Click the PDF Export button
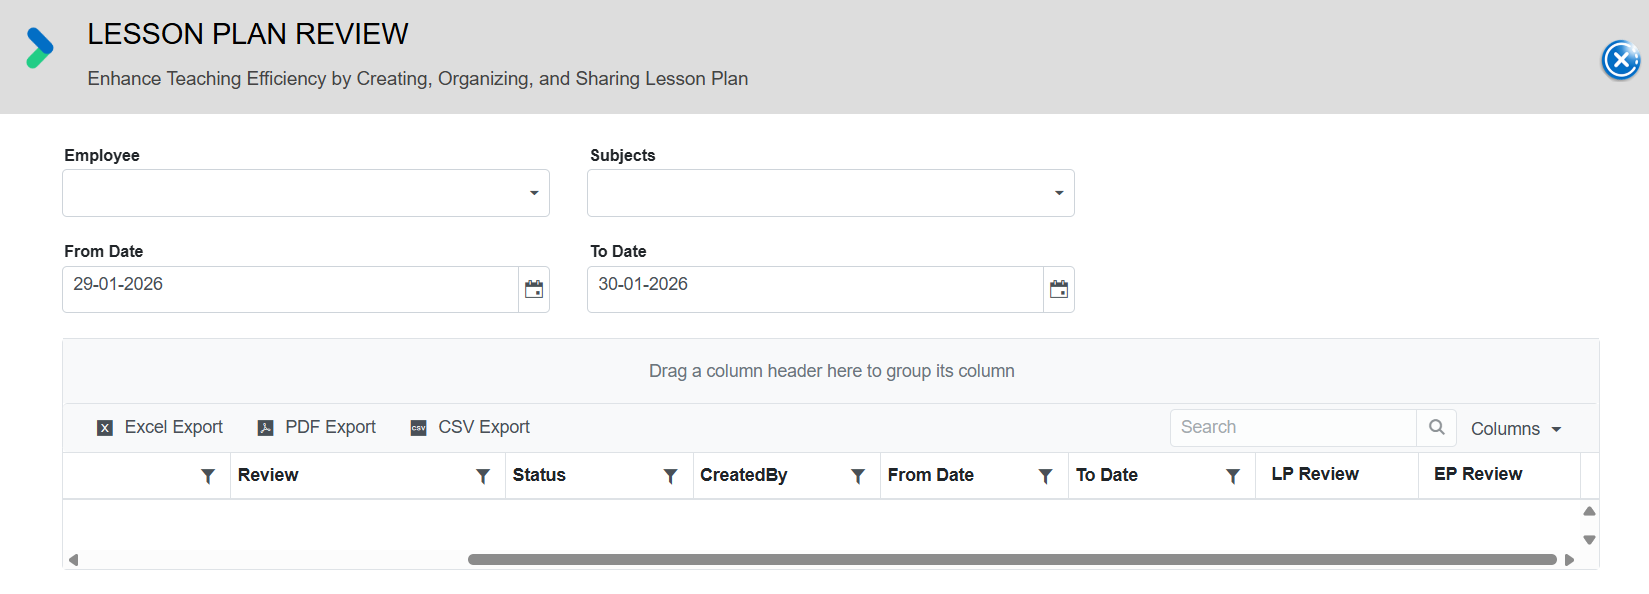1649x594 pixels. coord(317,427)
